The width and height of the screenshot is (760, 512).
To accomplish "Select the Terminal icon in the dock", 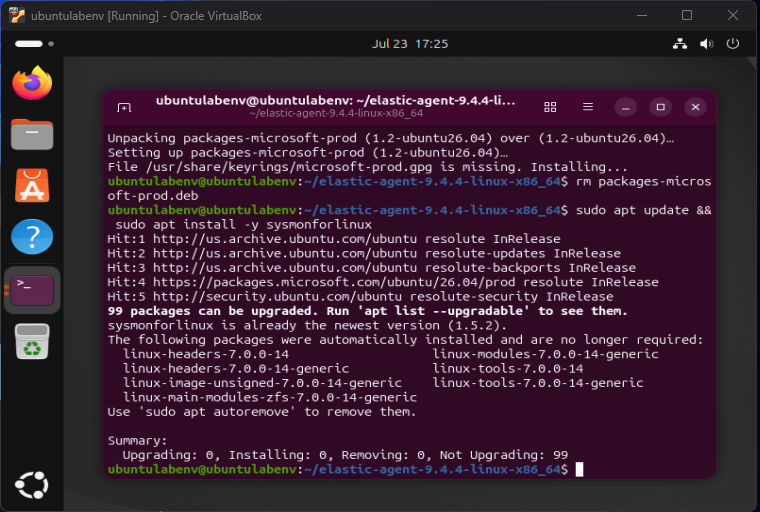I will point(32,290).
